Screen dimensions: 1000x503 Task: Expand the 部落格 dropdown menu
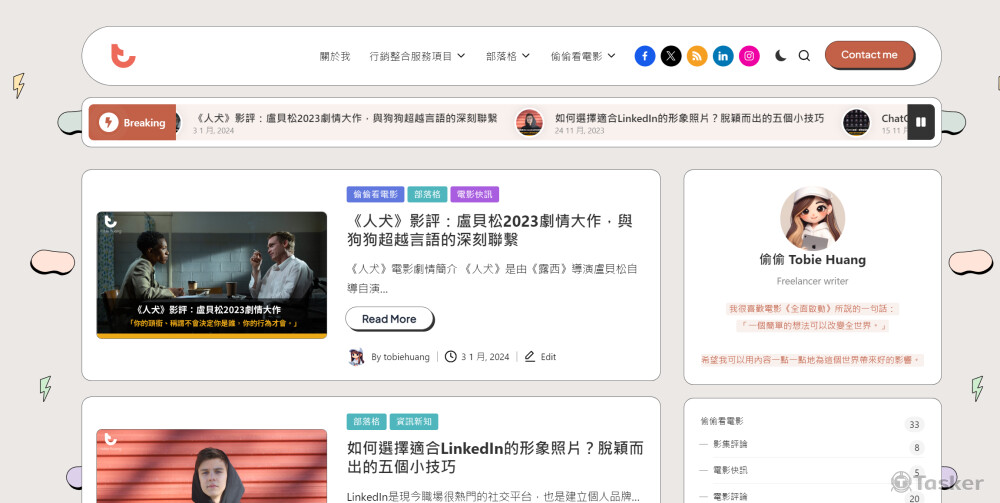[x=509, y=56]
